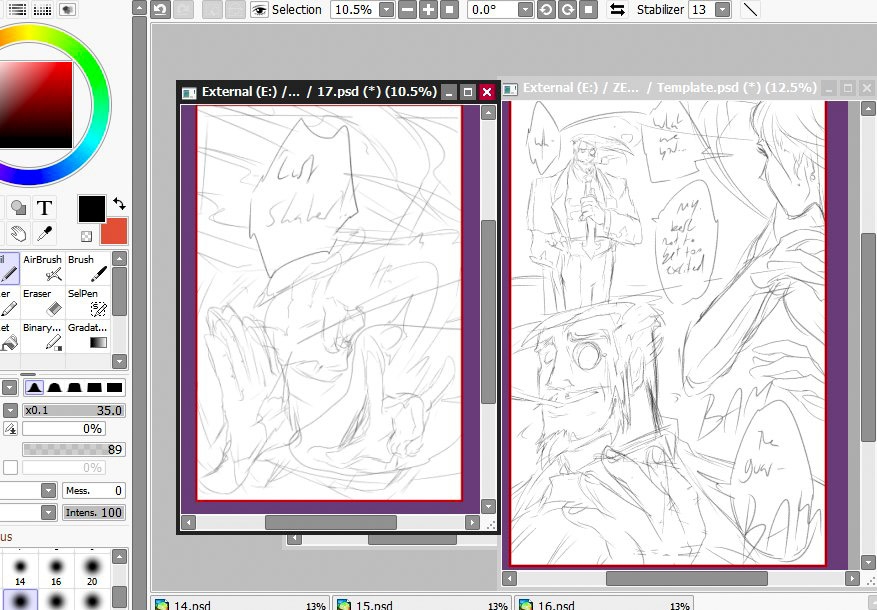877x610 pixels.
Task: Pick the SelPen selection pen tool
Action: coord(88,302)
